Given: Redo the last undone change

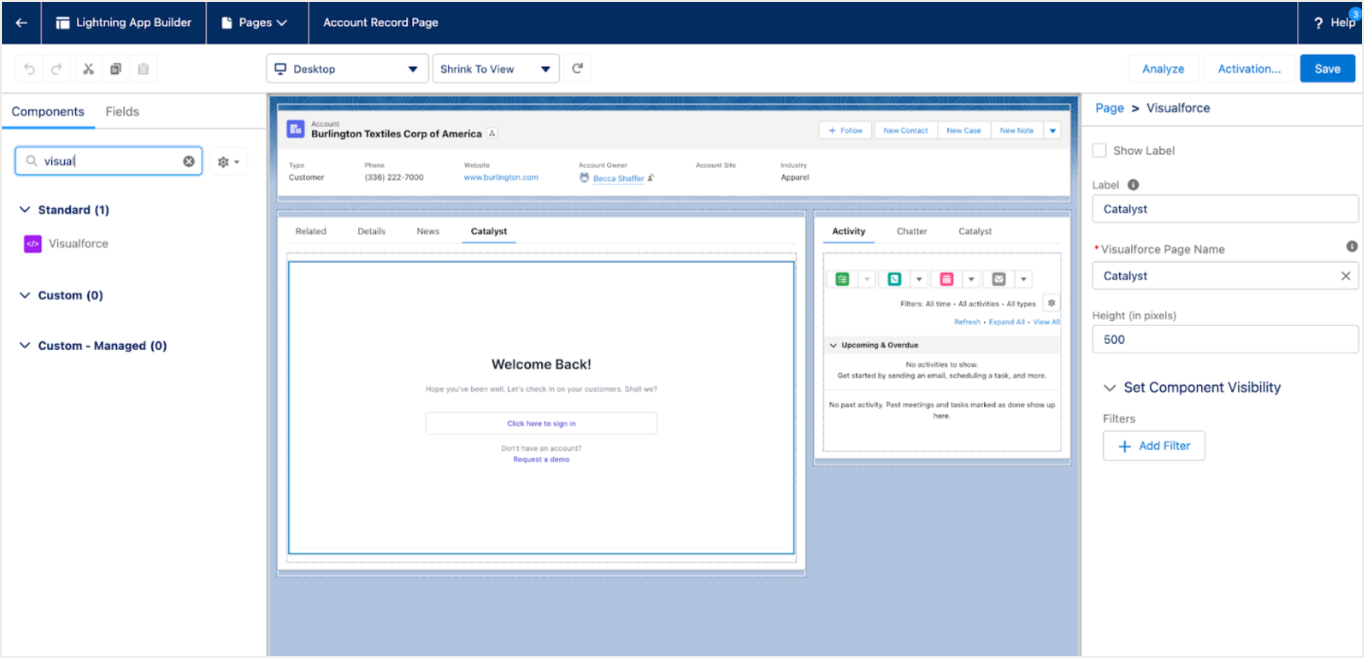Looking at the screenshot, I should coord(57,69).
